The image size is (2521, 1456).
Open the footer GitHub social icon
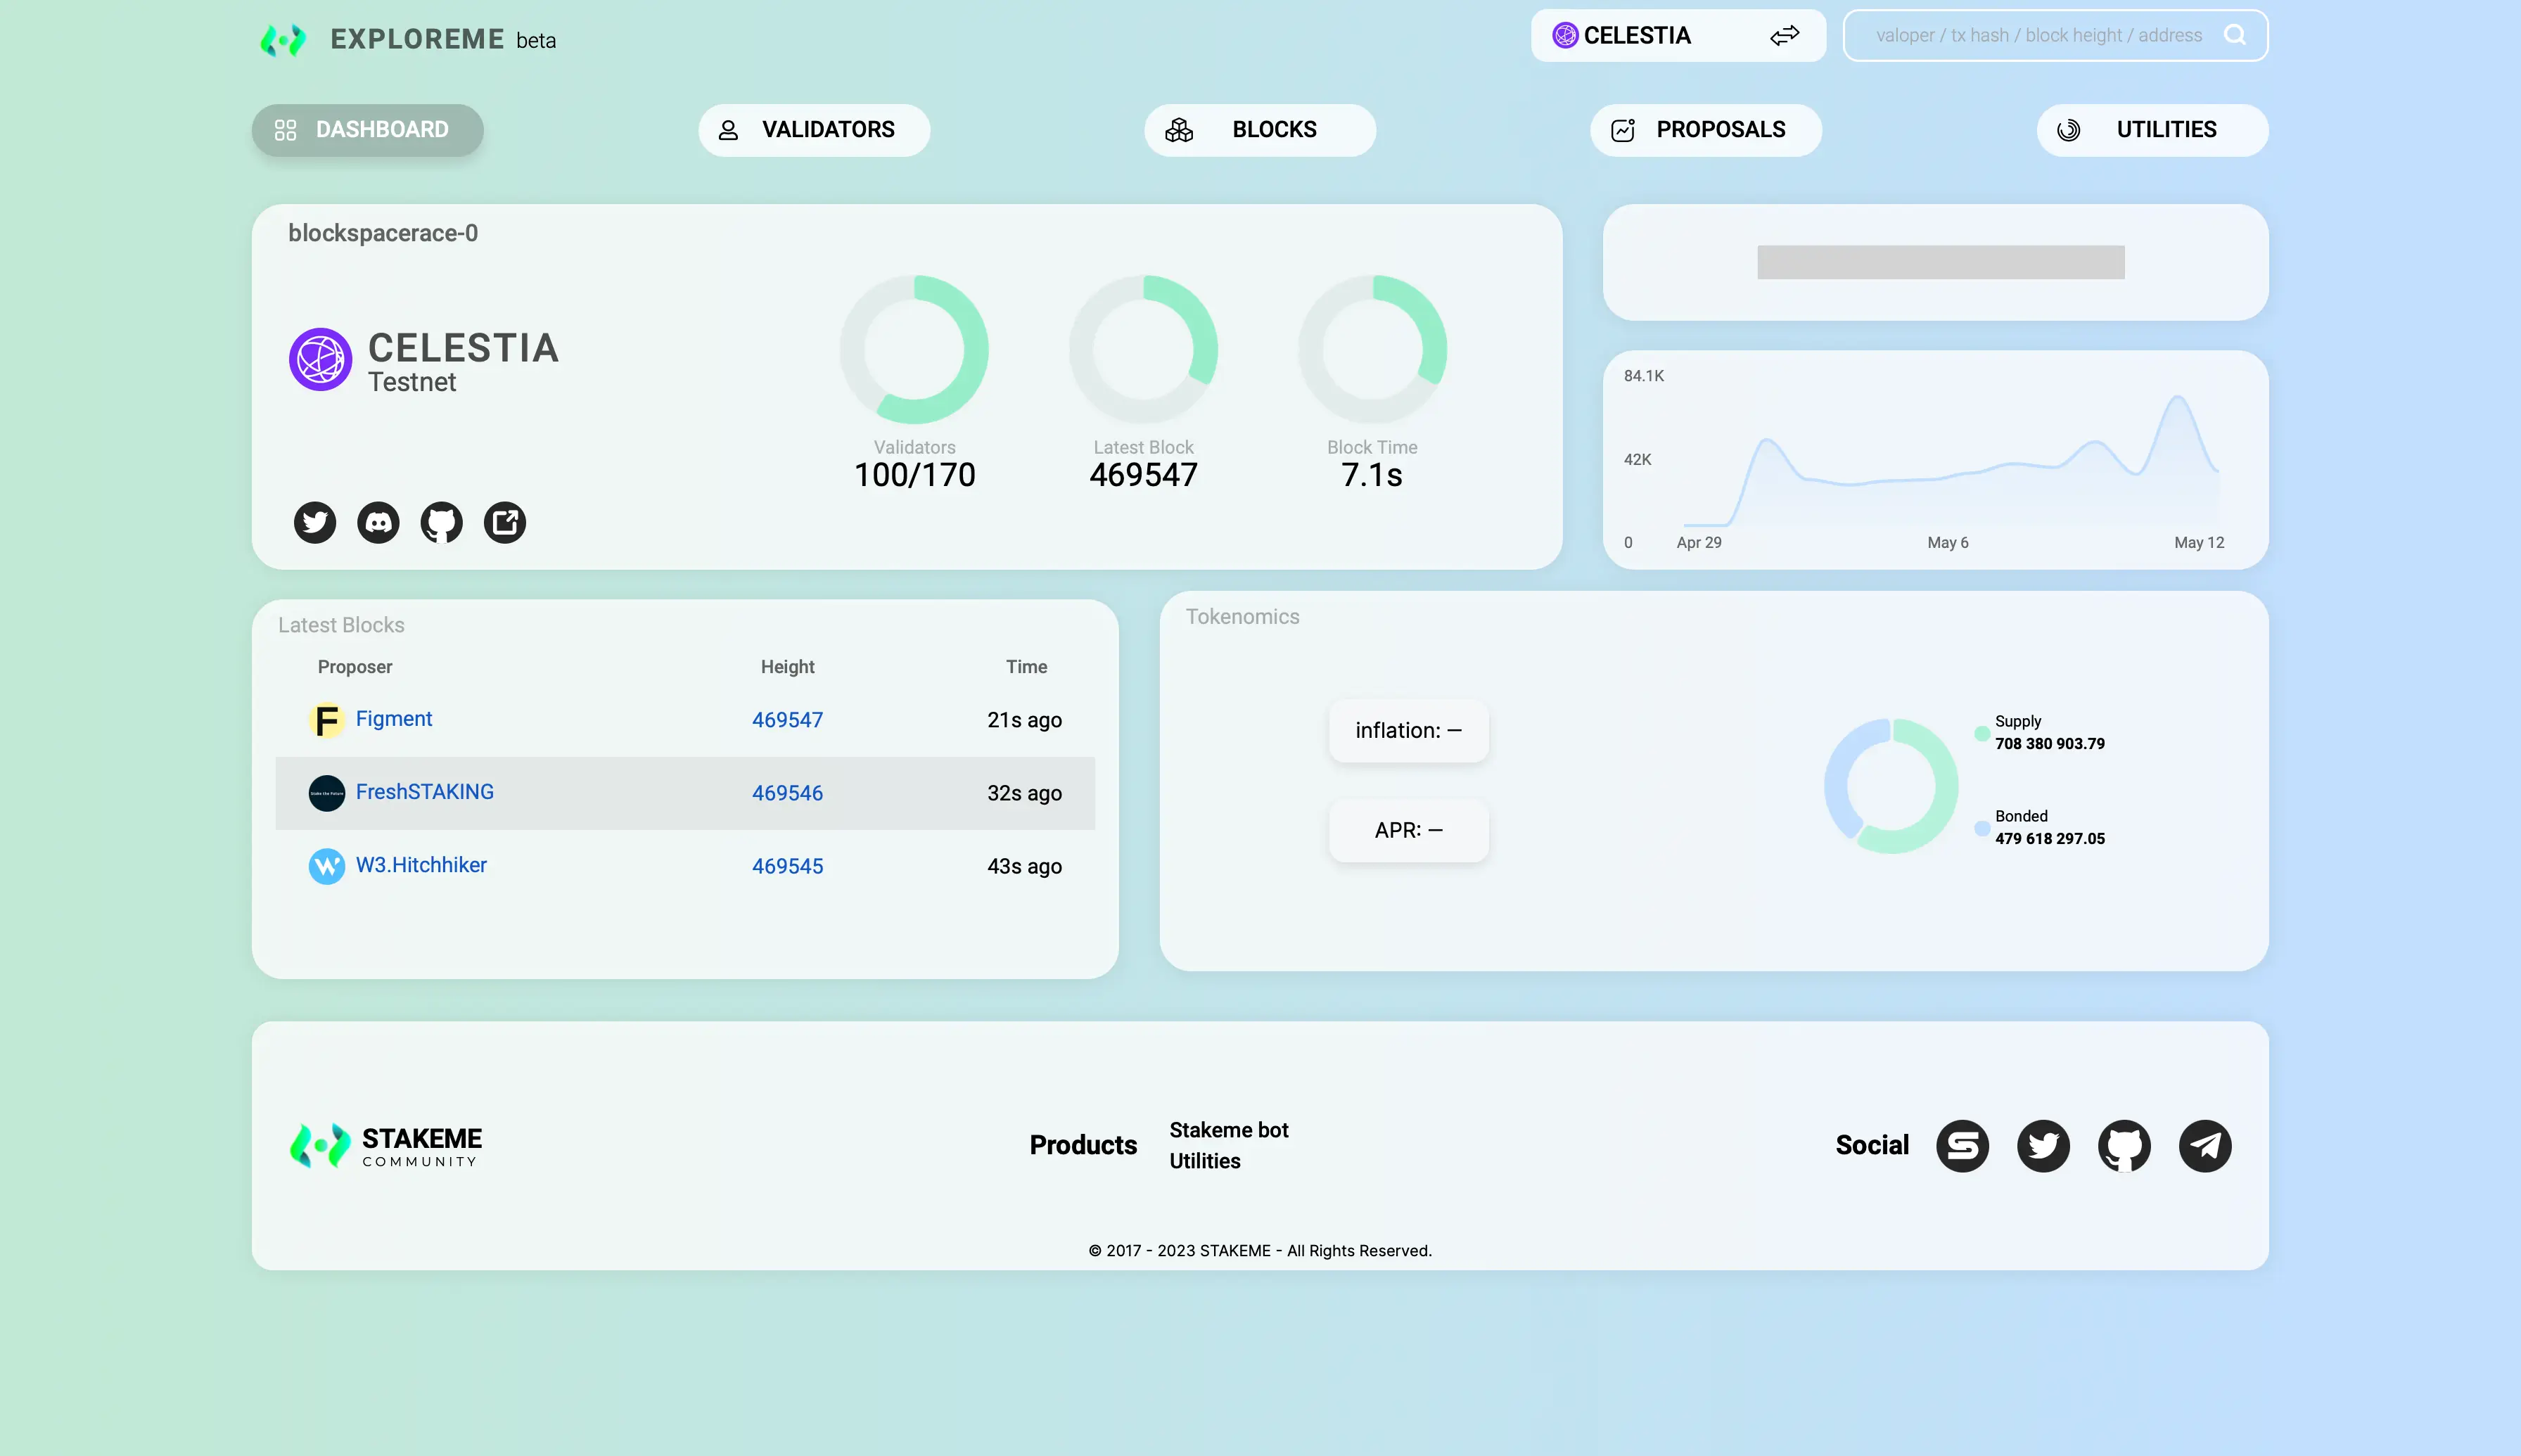tap(2124, 1146)
